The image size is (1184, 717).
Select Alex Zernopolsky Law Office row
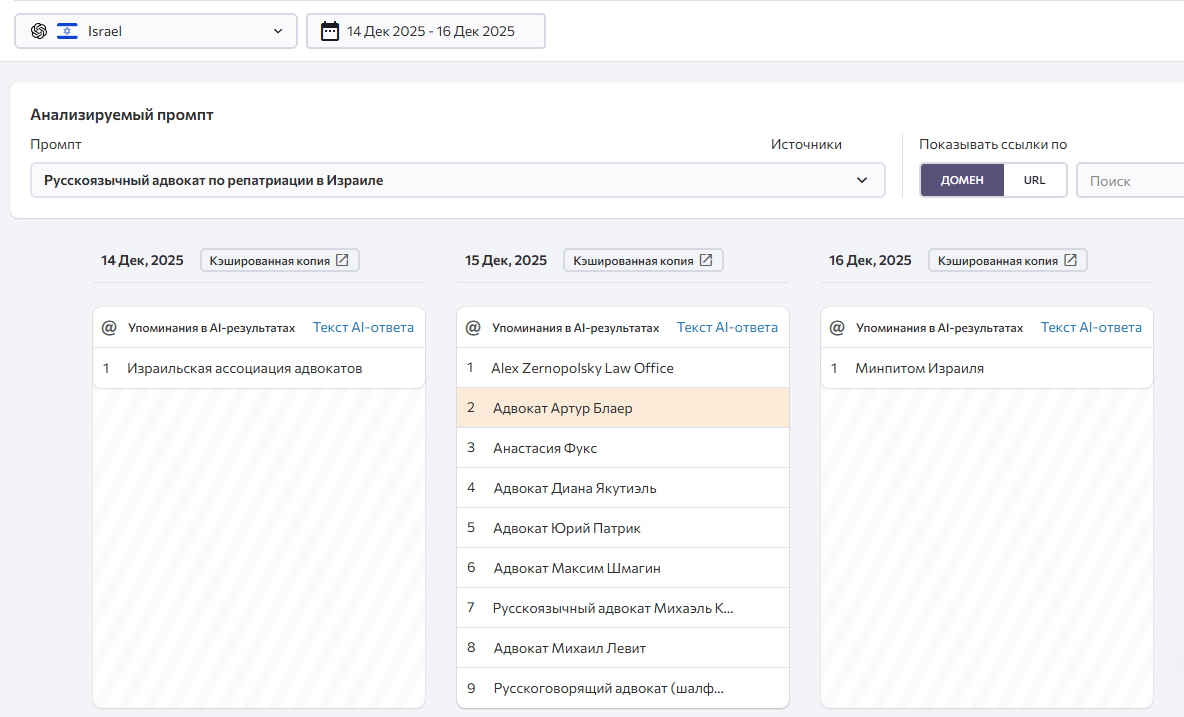point(622,368)
